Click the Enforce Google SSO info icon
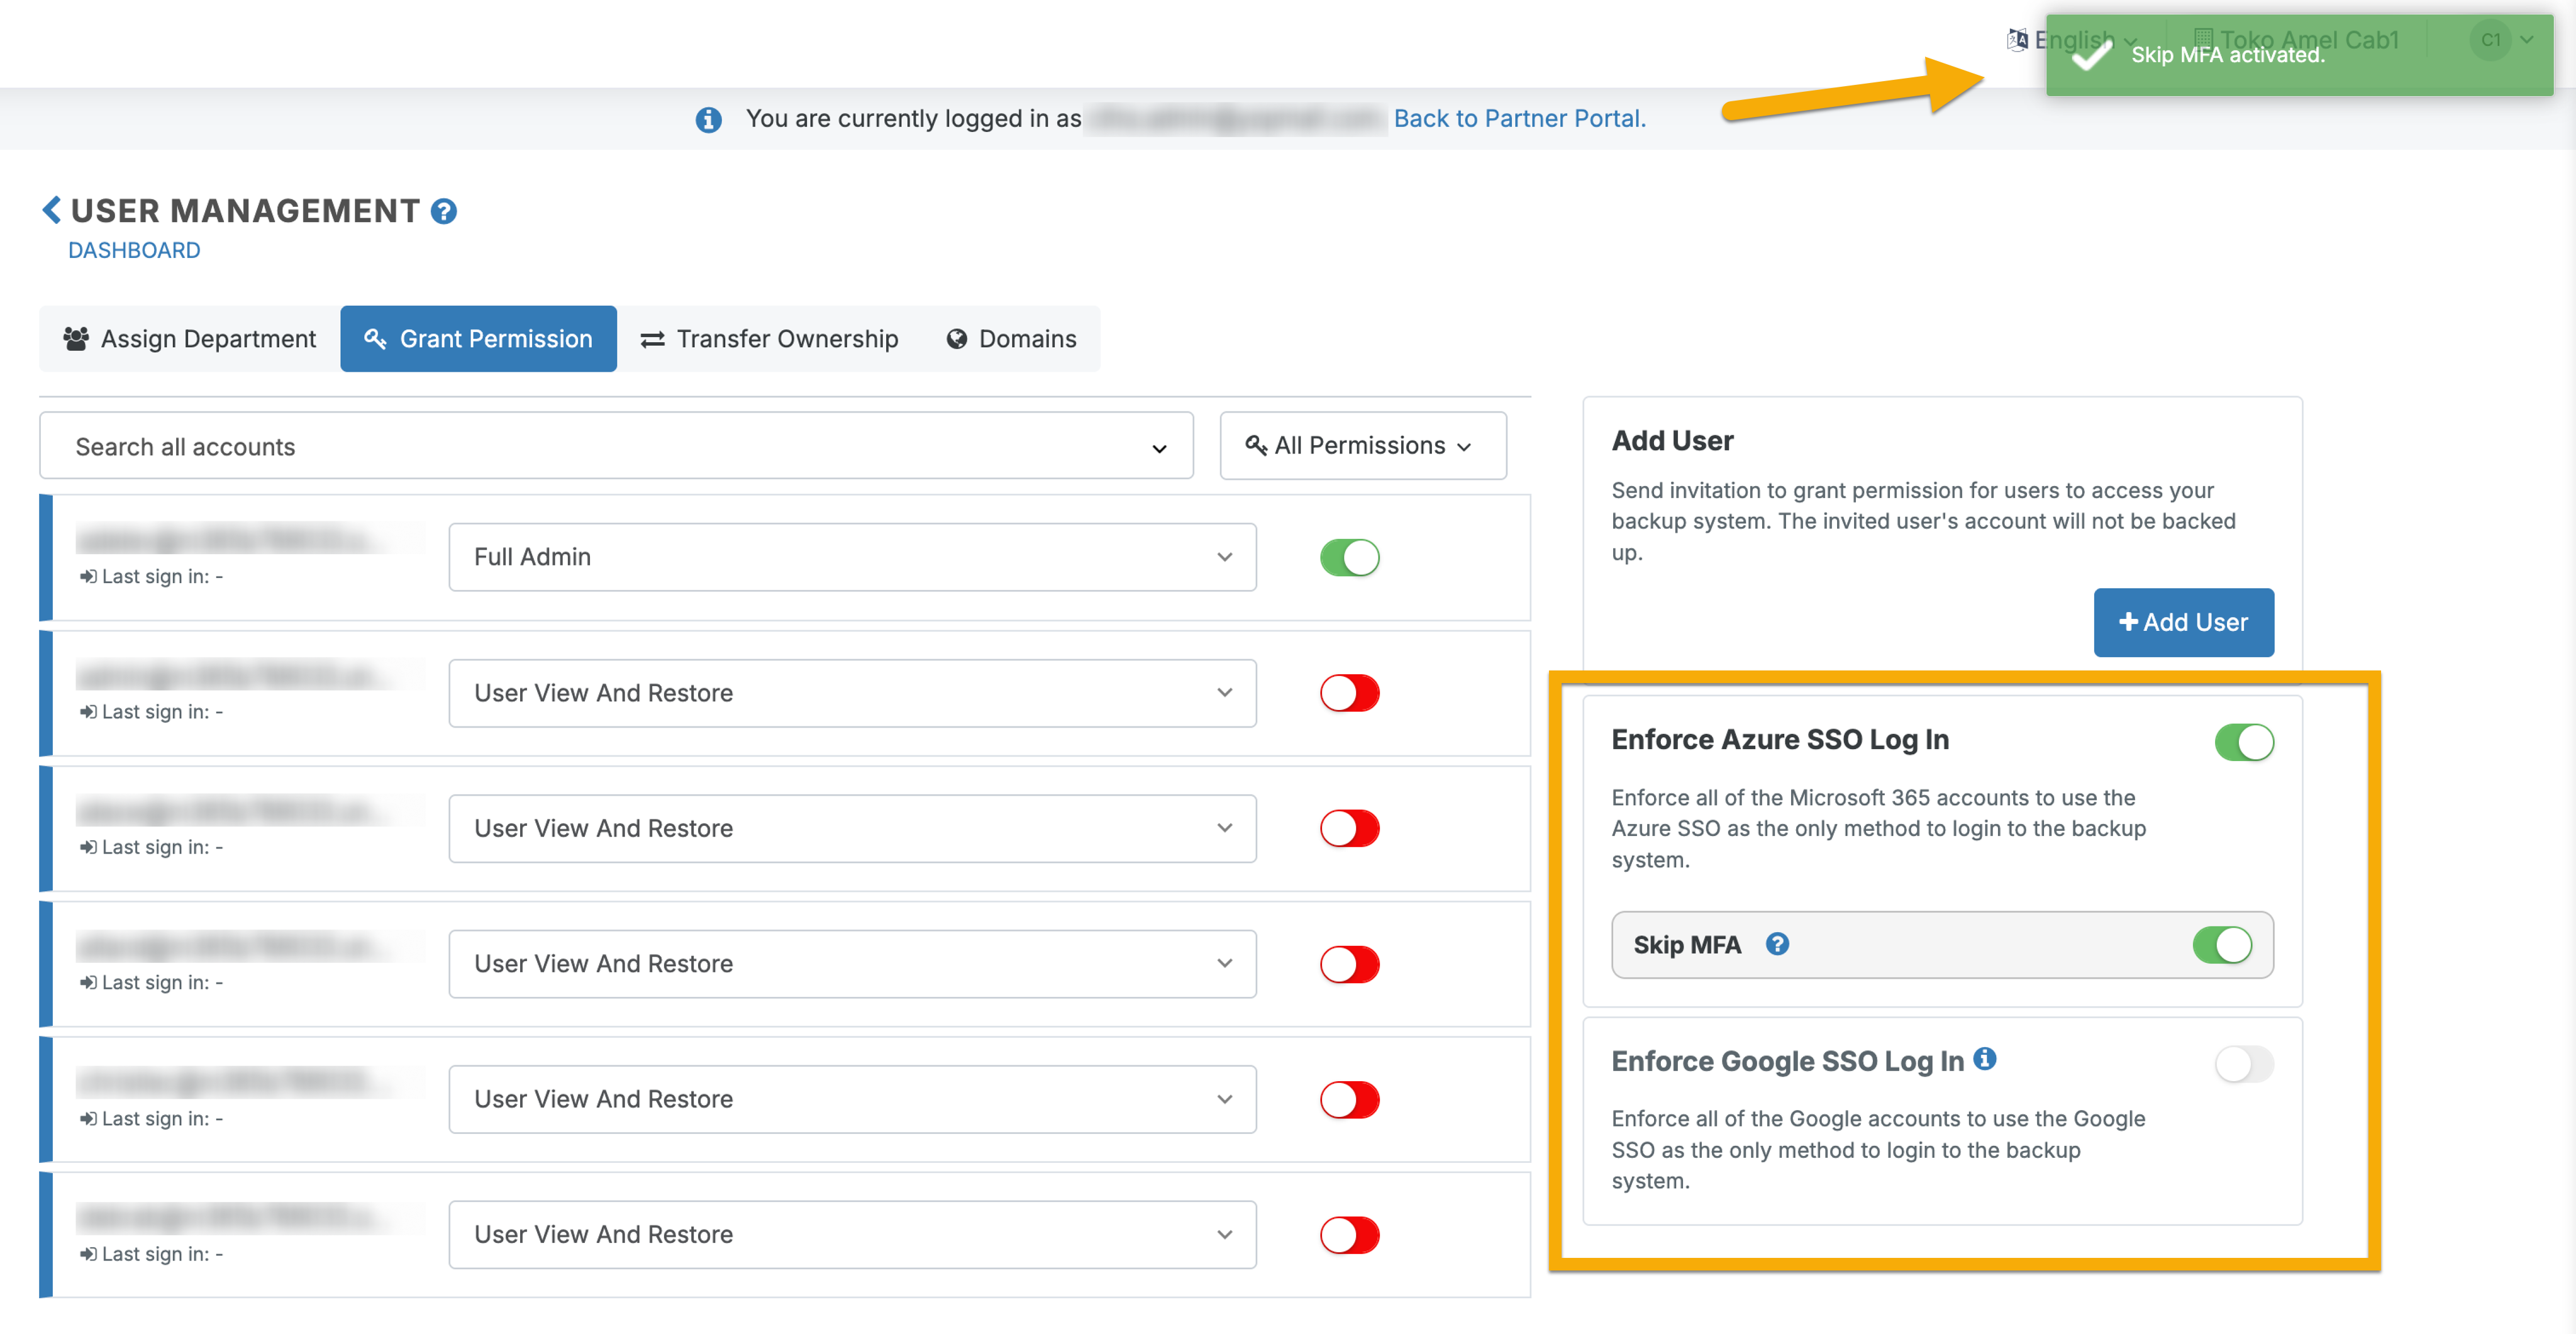 1984,1058
